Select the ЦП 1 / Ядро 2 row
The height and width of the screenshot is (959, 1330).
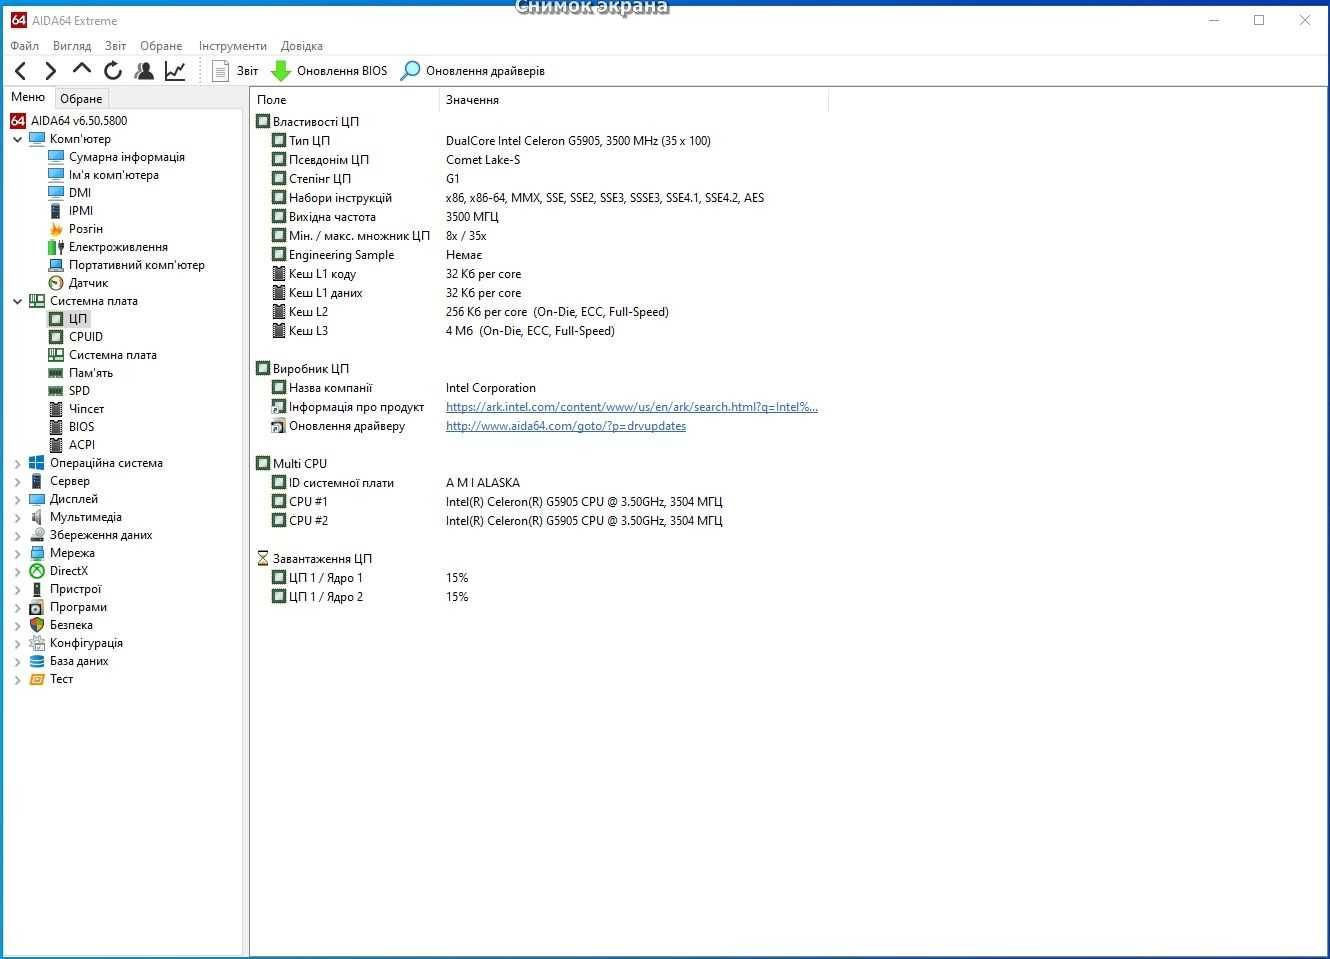pyautogui.click(x=540, y=597)
